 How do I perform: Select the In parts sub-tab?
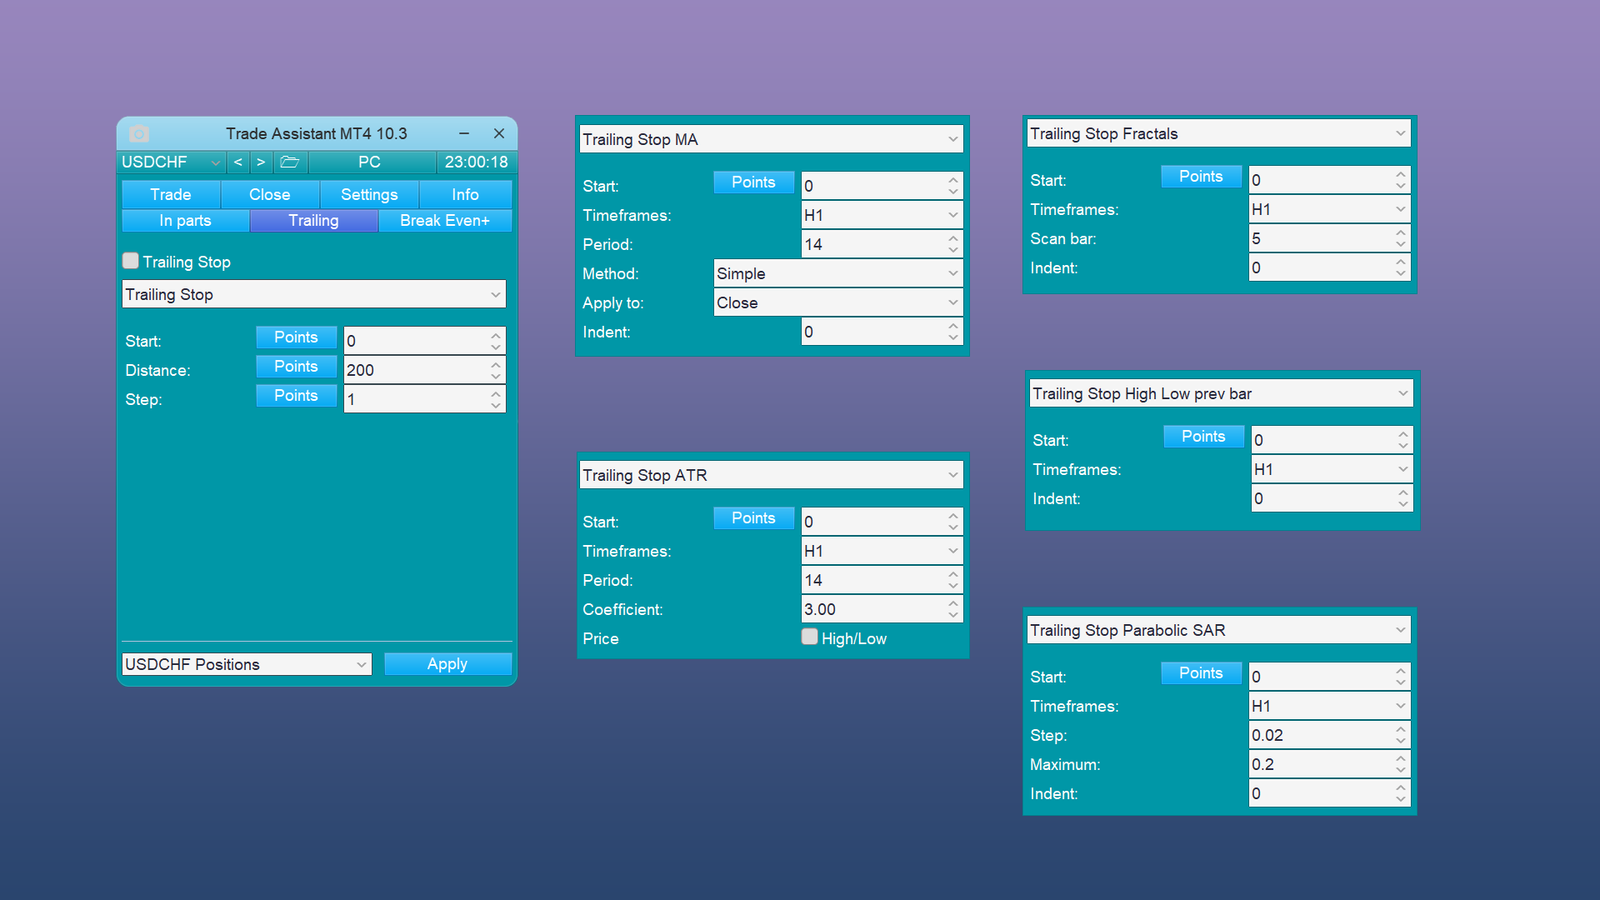pyautogui.click(x=185, y=220)
